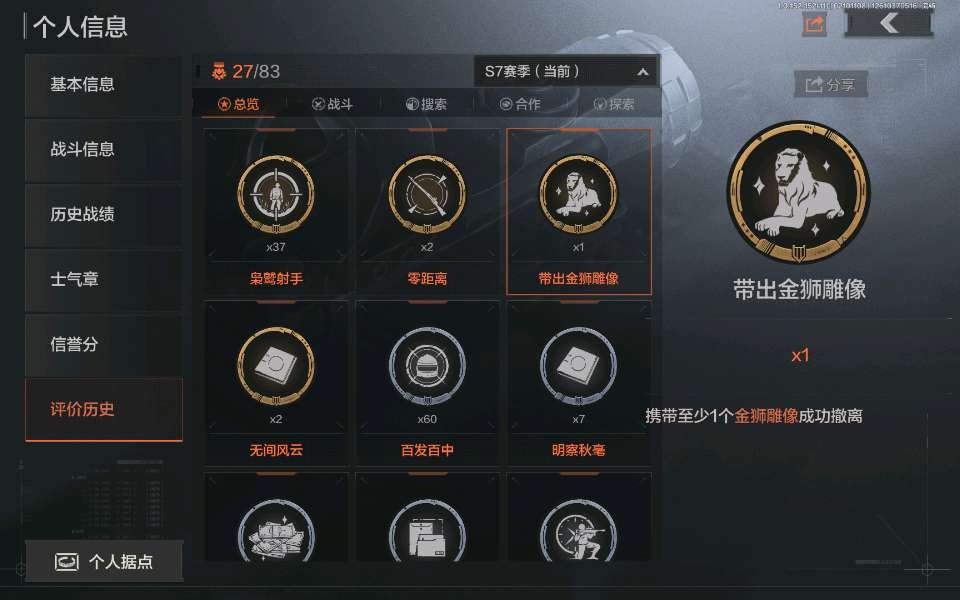Image resolution: width=960 pixels, height=600 pixels.
Task: Open 信誉分 in the sidebar
Action: pos(103,344)
